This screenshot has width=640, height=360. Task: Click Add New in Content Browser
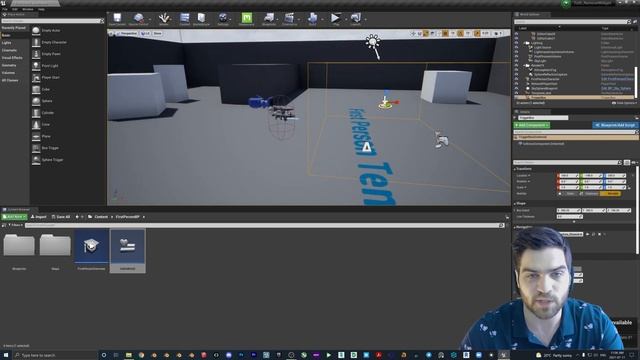[x=14, y=217]
